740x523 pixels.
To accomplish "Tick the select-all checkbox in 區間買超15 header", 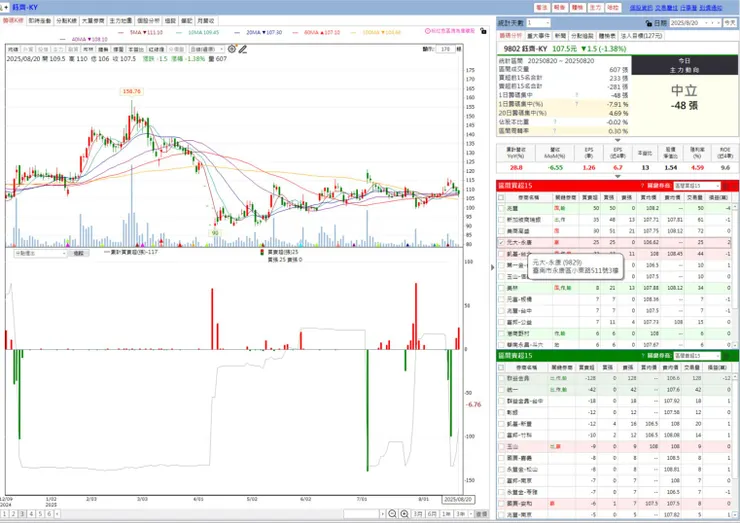I will (501, 197).
